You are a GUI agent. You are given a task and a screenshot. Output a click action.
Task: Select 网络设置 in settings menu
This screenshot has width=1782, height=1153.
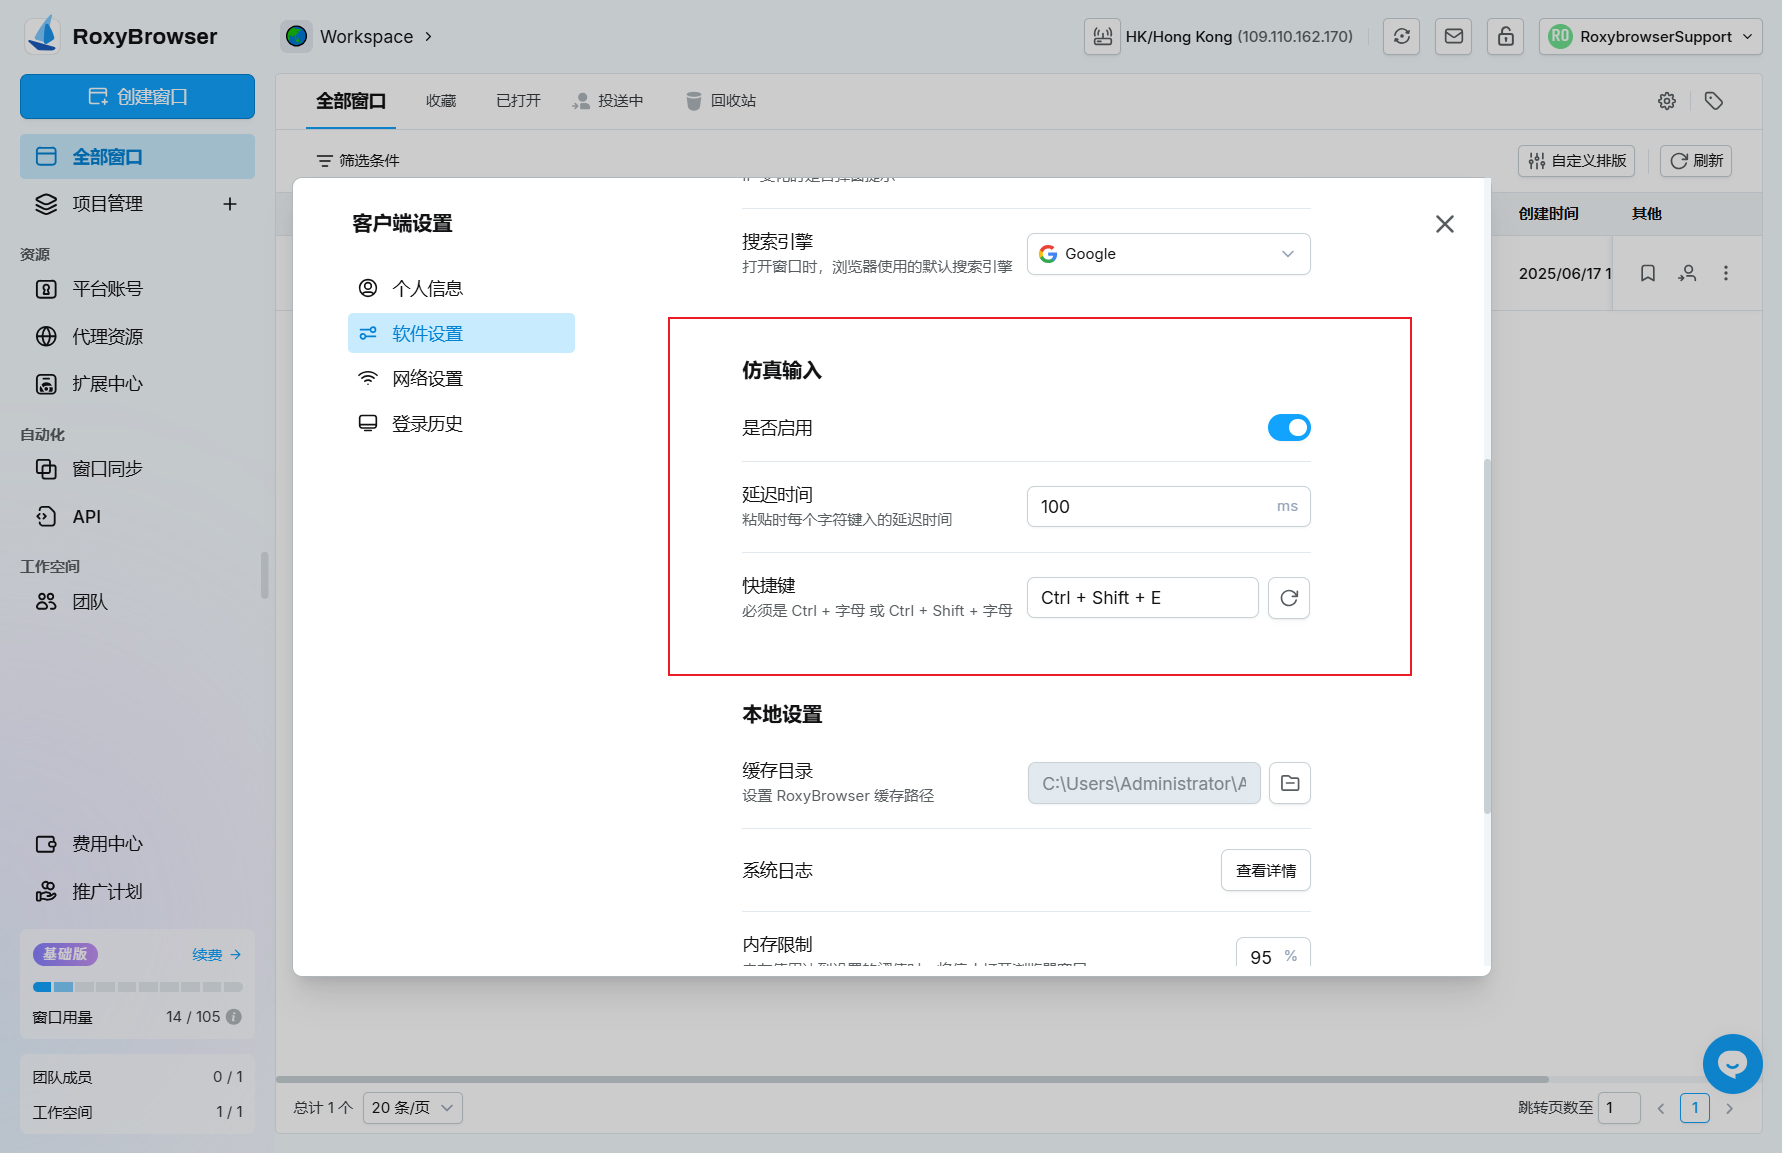[x=427, y=379]
